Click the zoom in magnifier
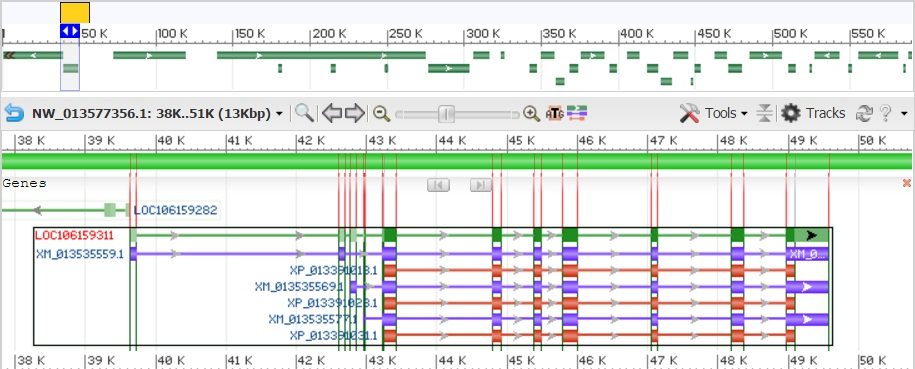 tap(531, 113)
